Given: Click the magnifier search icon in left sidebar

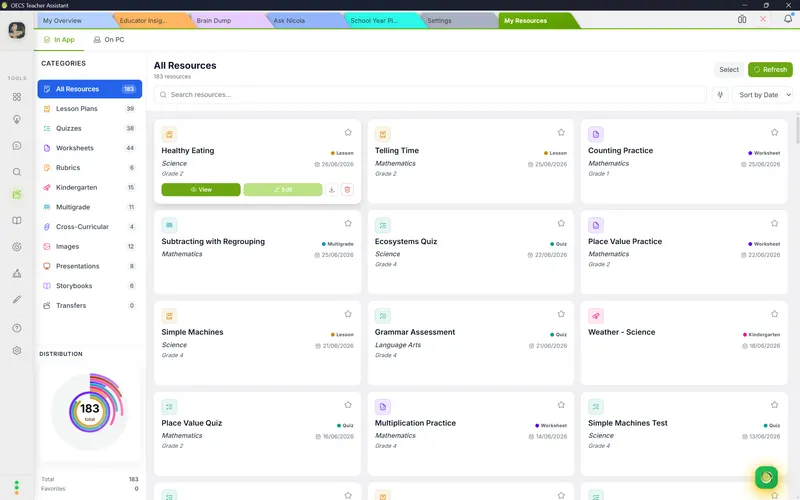Looking at the screenshot, I should point(17,172).
